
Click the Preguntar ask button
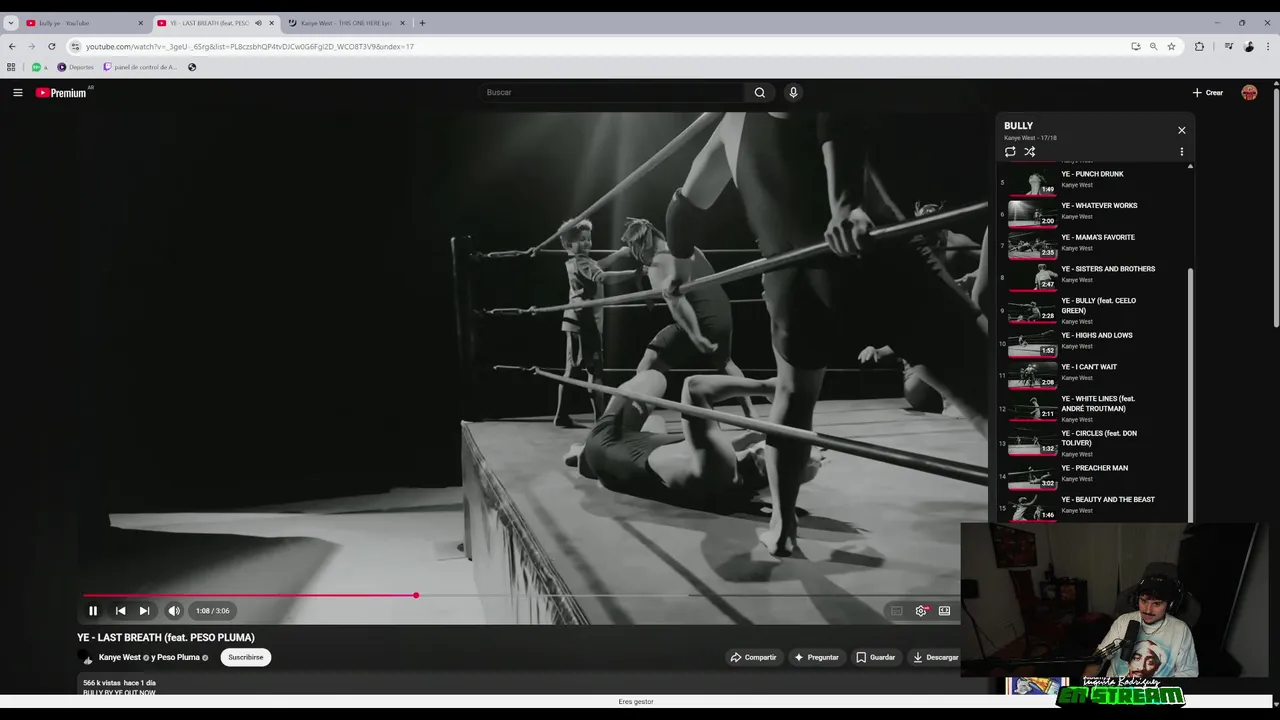pos(816,657)
